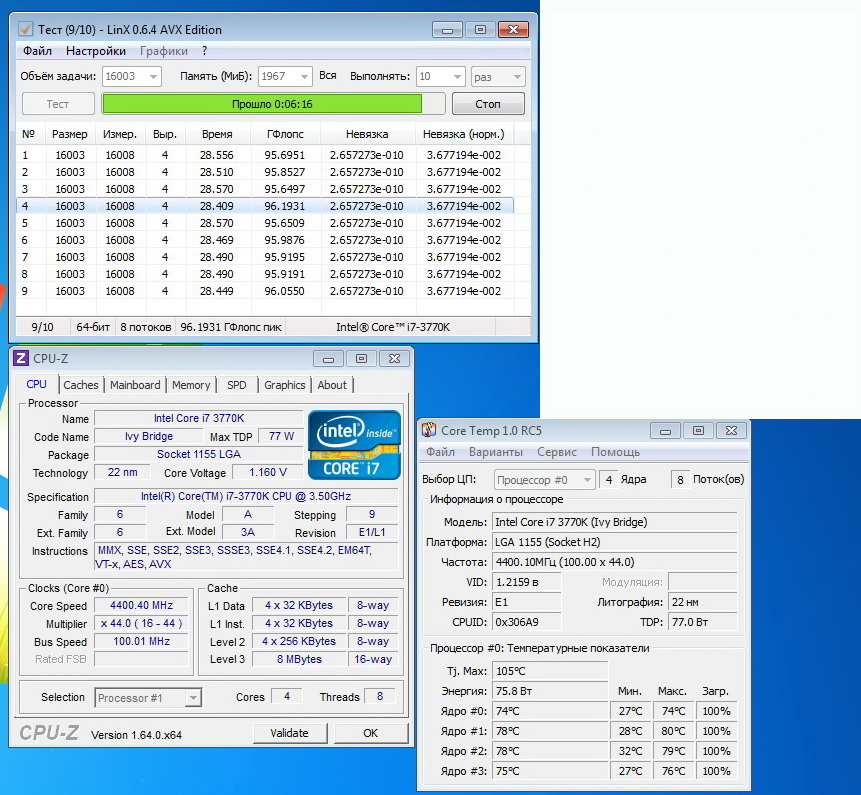
Task: Click the VID value 1.2159 в
Action: pos(527,582)
